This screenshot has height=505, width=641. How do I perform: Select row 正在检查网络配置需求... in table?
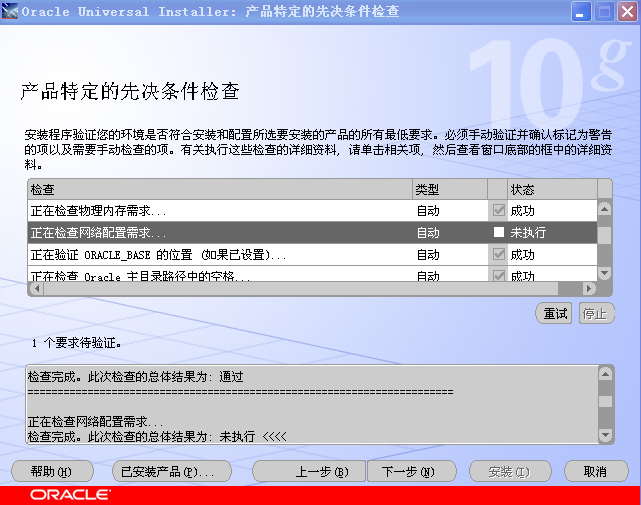click(312, 232)
